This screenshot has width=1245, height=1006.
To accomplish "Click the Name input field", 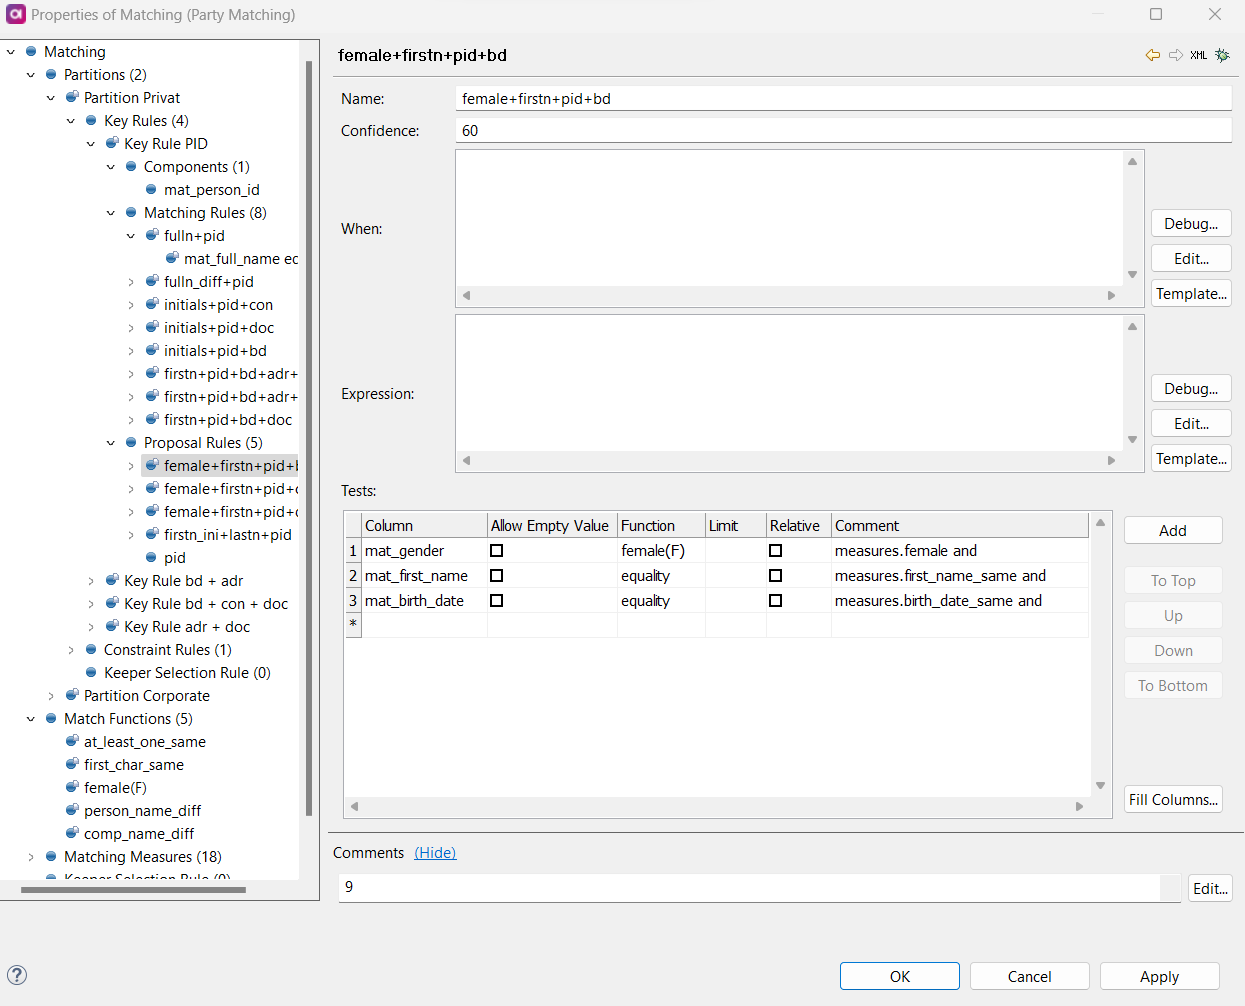I will [843, 98].
